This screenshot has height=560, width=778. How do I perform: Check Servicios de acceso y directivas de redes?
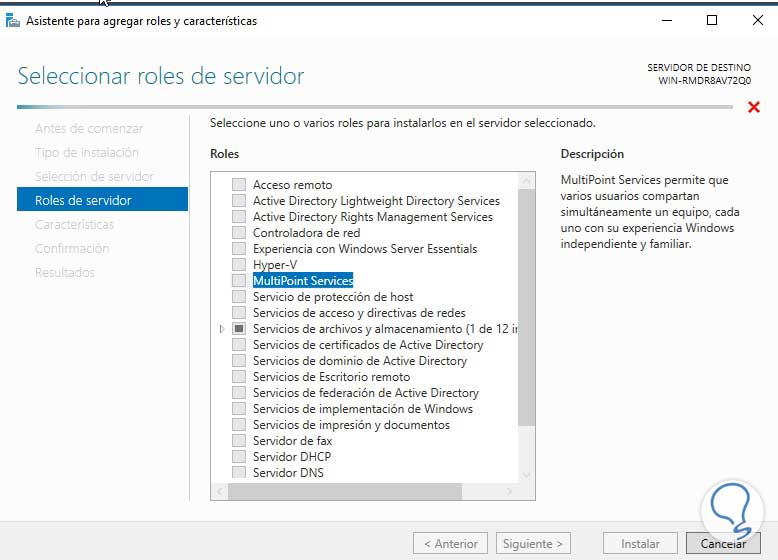tap(239, 312)
